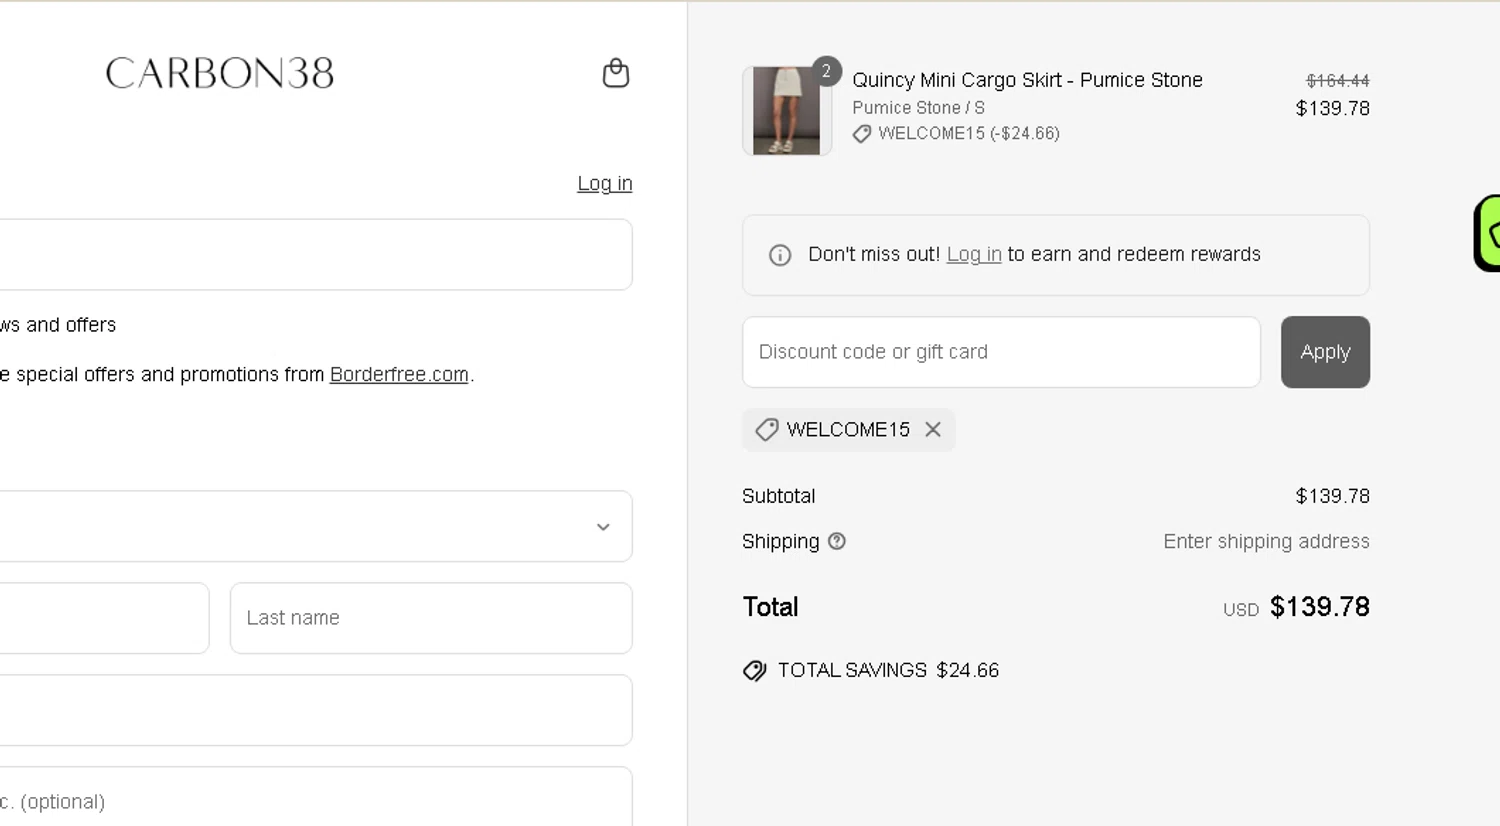The image size is (1500, 826).
Task: Remove the WELCOME15 discount code
Action: click(x=933, y=429)
